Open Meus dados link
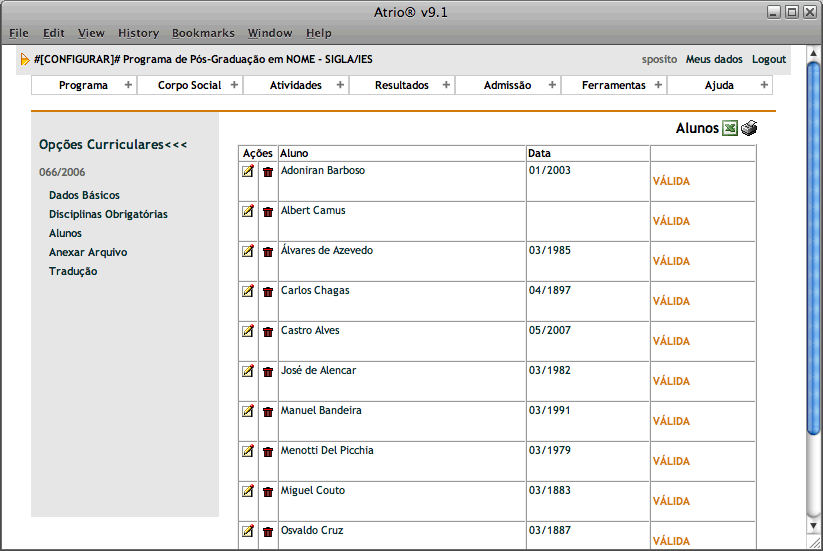The height and width of the screenshot is (551, 823). [714, 59]
